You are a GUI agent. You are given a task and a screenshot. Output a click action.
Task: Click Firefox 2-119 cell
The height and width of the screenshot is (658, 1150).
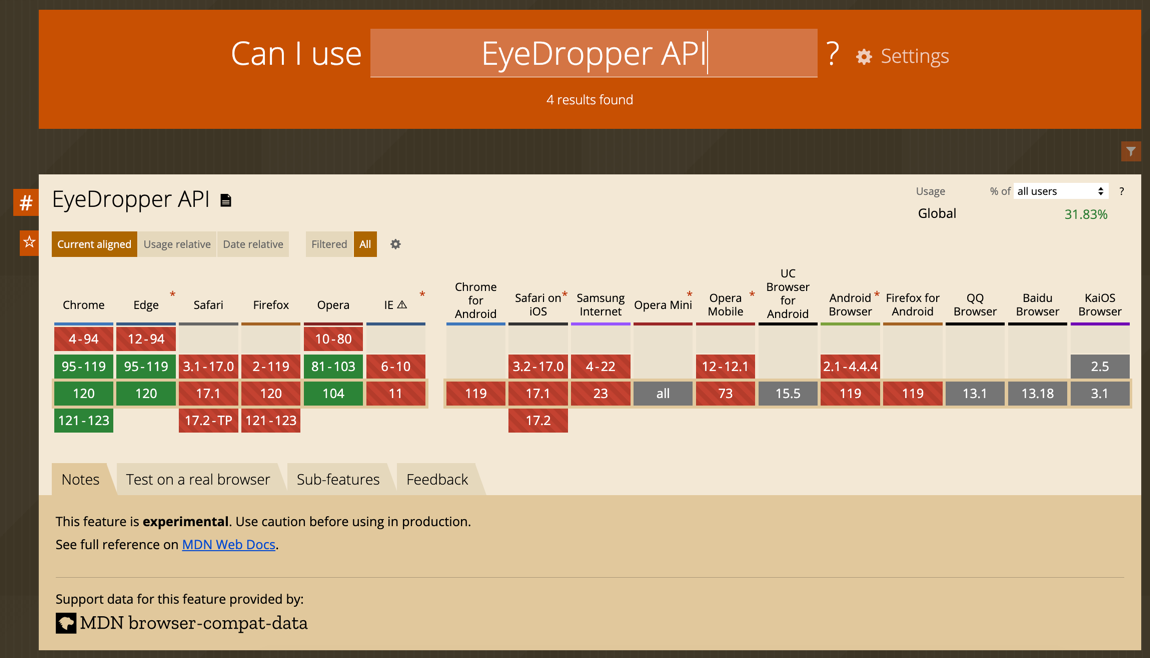tap(271, 366)
